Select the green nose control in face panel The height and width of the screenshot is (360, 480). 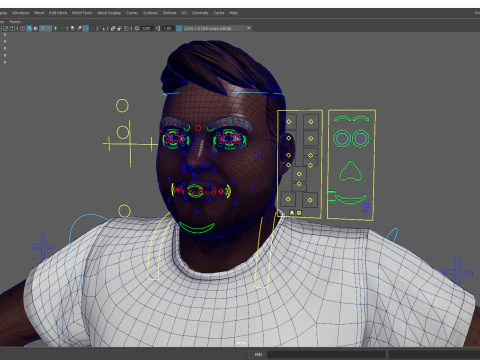pyautogui.click(x=351, y=171)
